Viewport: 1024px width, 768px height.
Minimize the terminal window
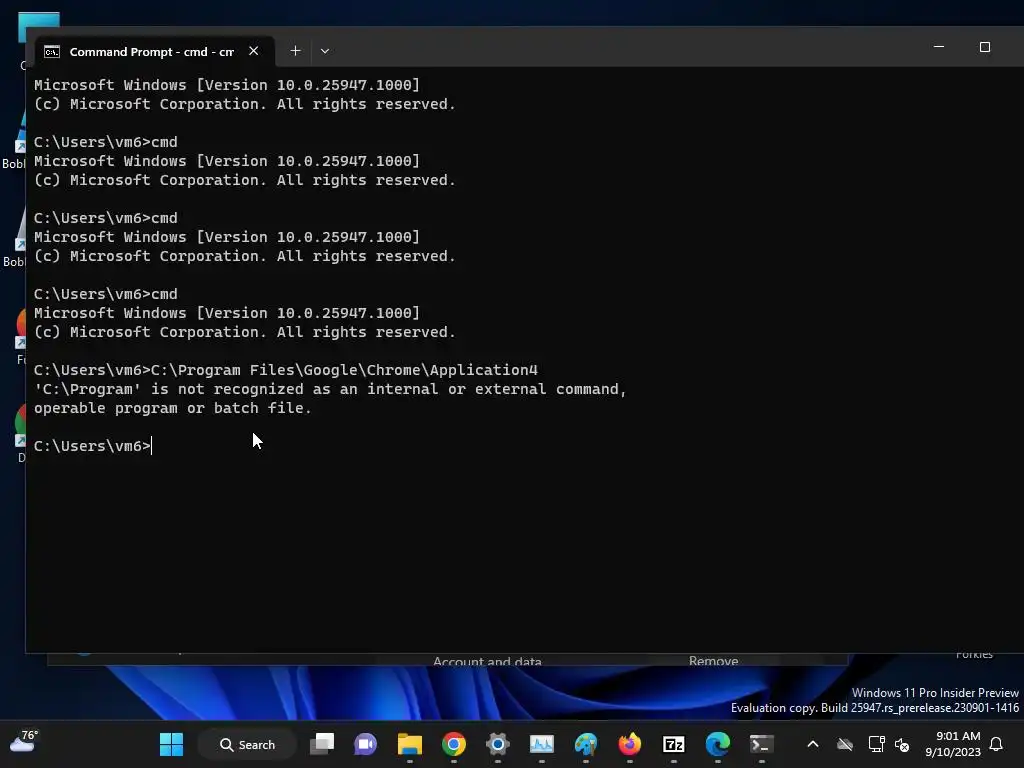tap(939, 47)
